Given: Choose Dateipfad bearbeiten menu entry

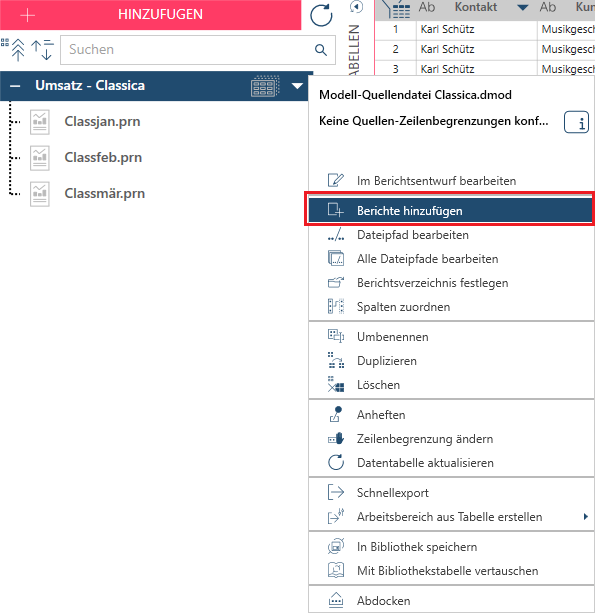Looking at the screenshot, I should click(452, 235).
